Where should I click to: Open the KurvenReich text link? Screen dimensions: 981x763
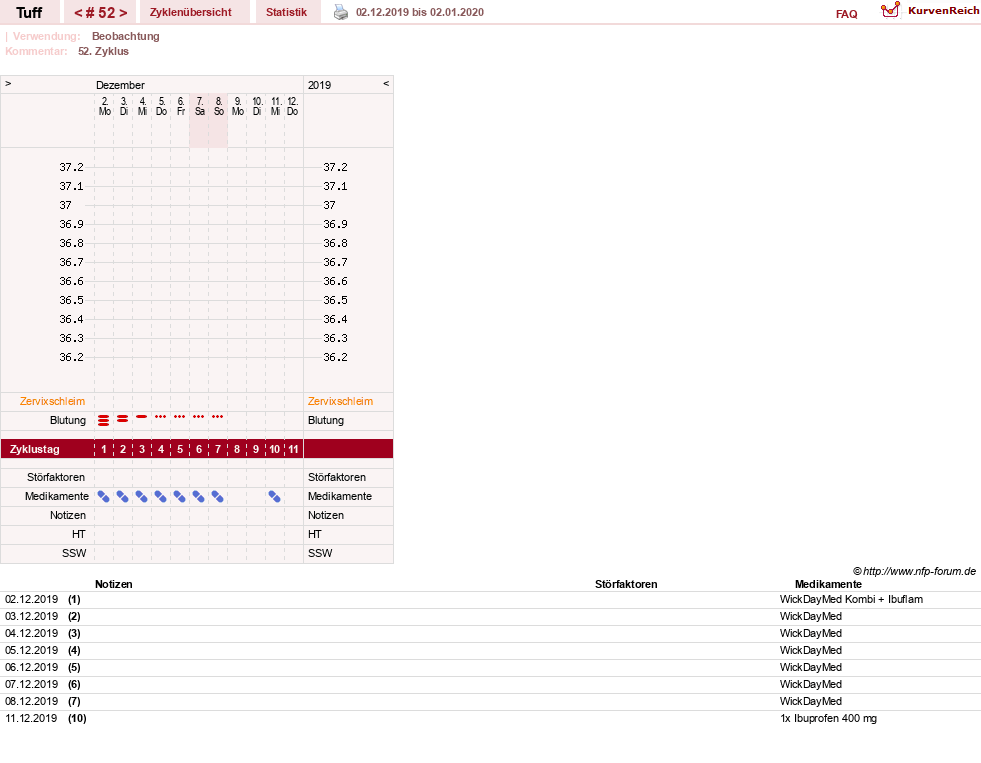click(x=943, y=11)
